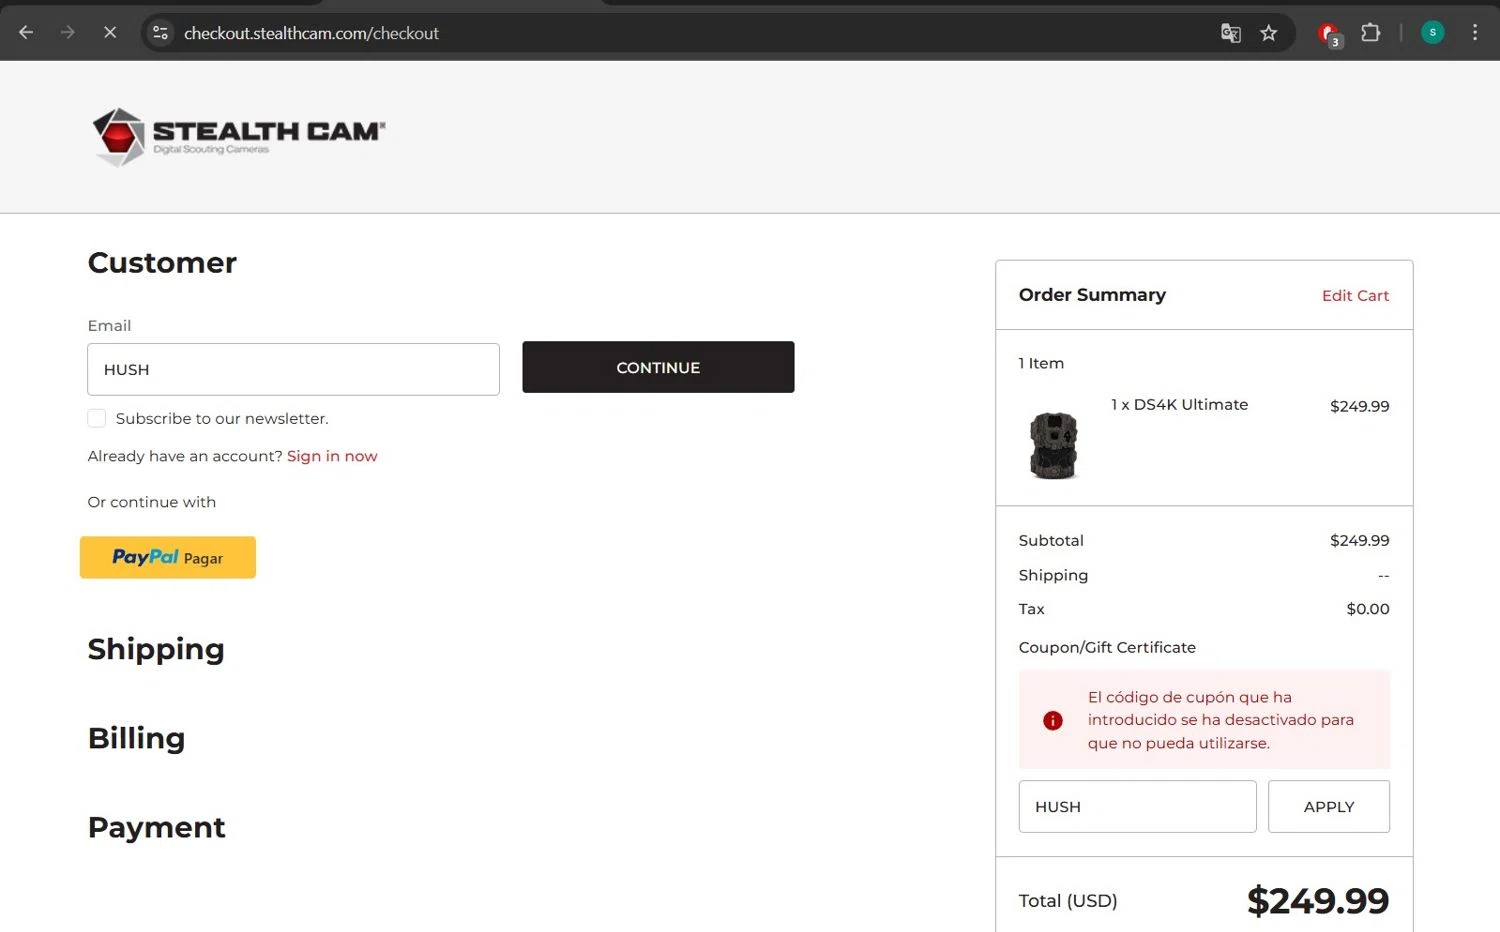The image size is (1500, 932).
Task: Click the browser forward arrow
Action: click(x=68, y=33)
